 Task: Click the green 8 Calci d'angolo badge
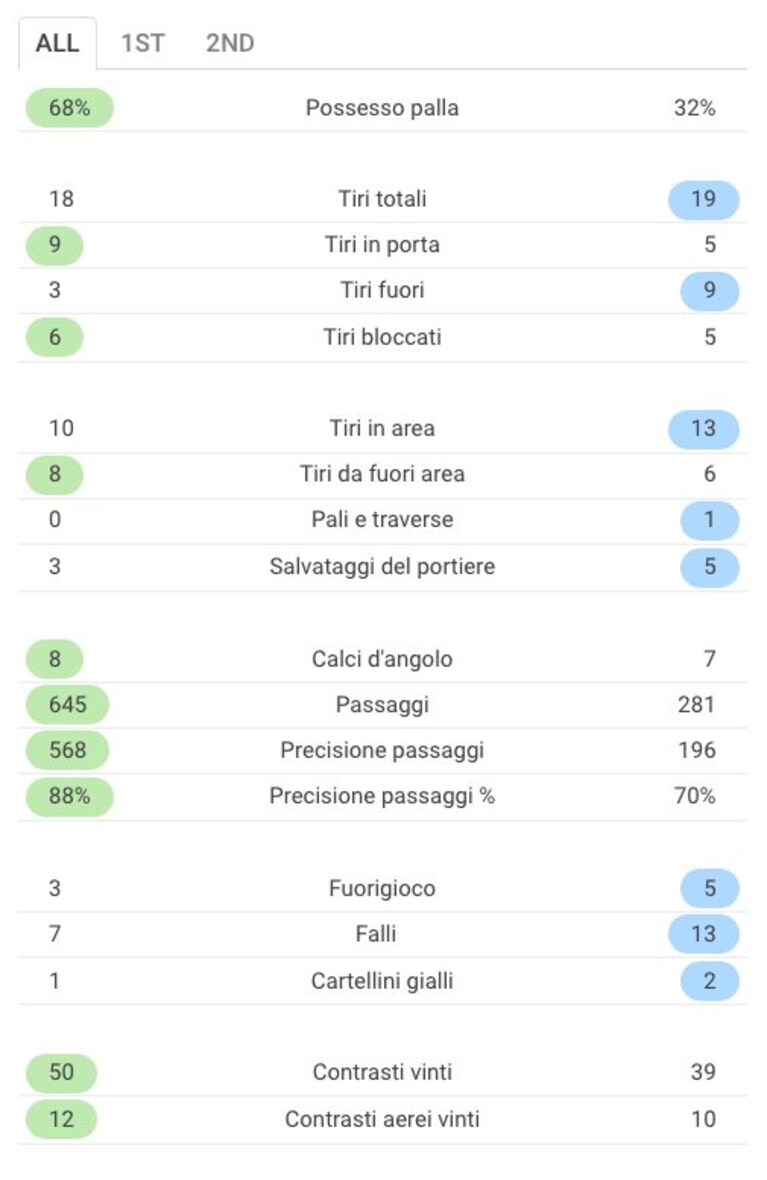(54, 659)
